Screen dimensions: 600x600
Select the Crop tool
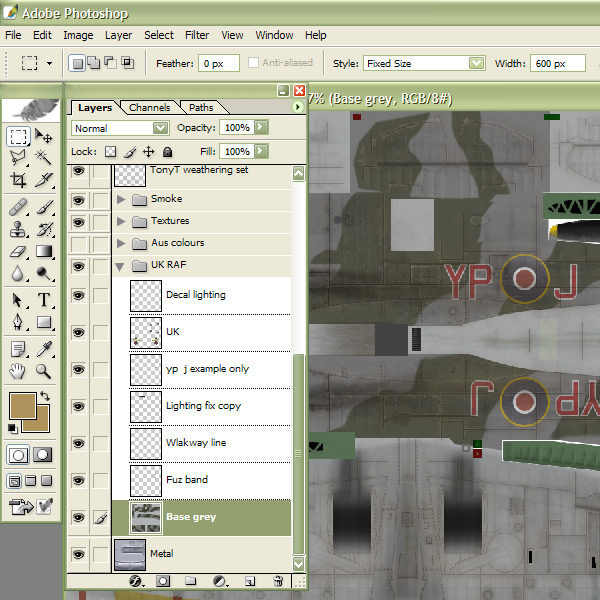coord(18,179)
